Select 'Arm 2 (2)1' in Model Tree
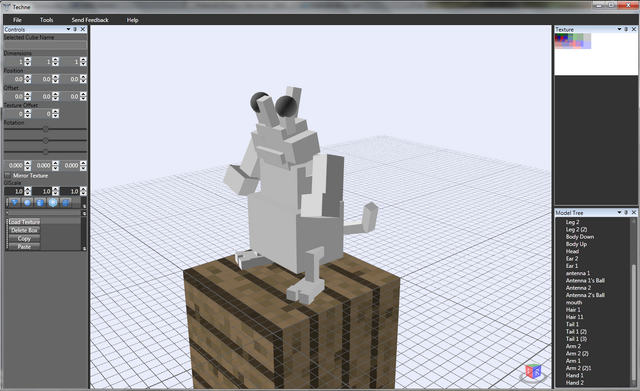The height and width of the screenshot is (391, 640). [578, 368]
